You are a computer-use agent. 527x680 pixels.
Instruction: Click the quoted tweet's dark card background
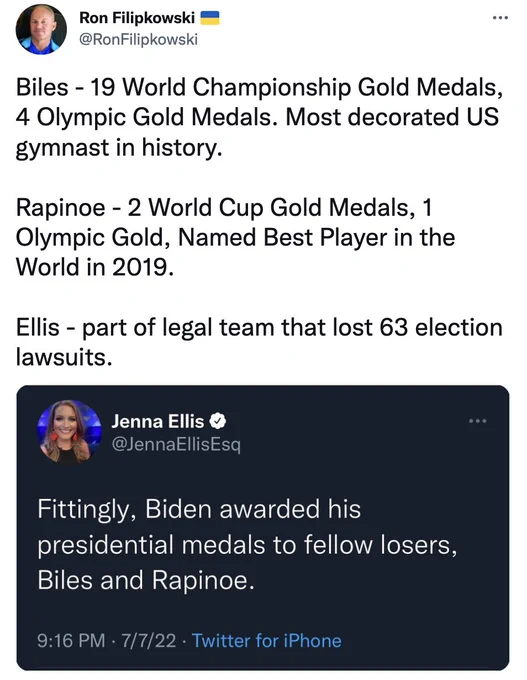pyautogui.click(x=263, y=527)
